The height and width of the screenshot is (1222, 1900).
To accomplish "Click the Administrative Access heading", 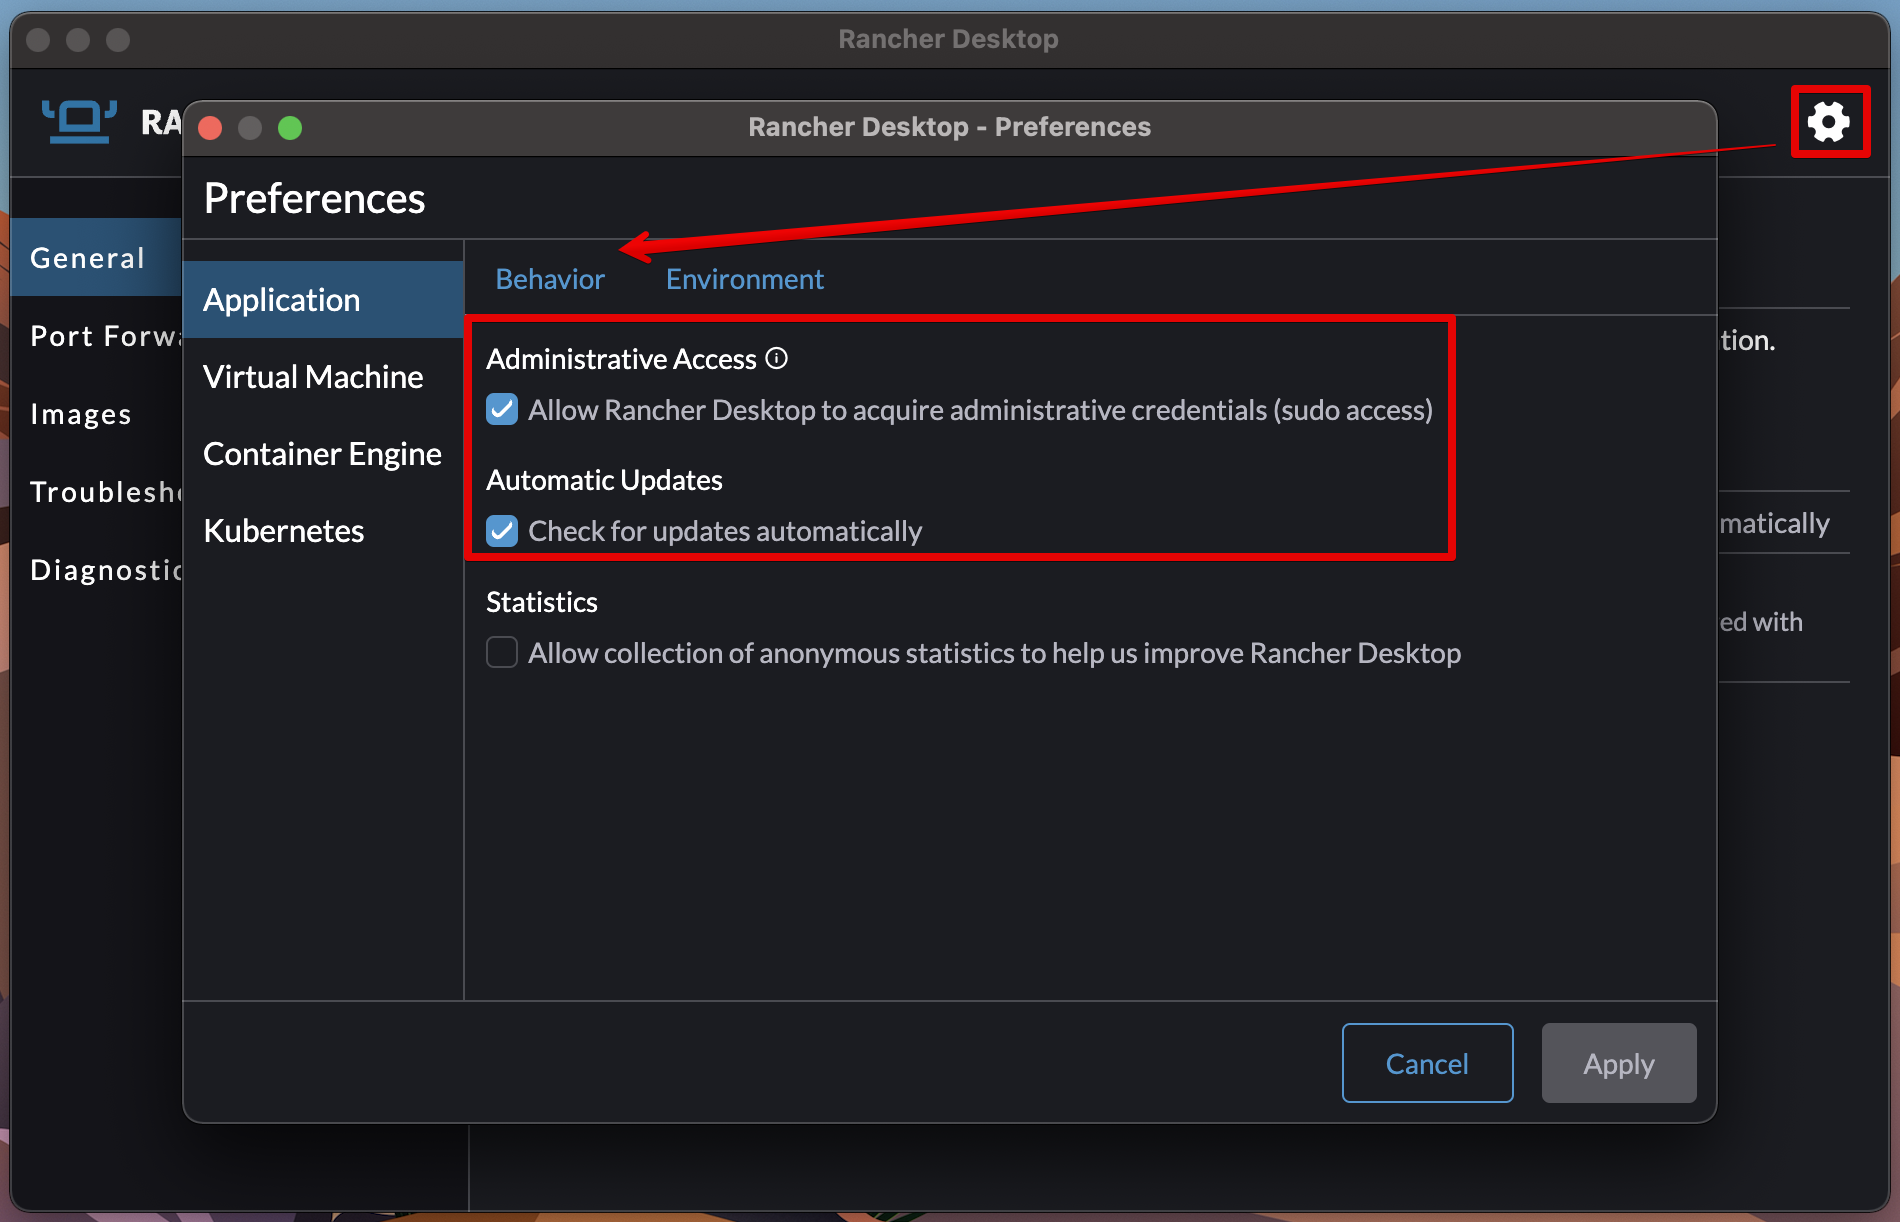I will pos(621,359).
